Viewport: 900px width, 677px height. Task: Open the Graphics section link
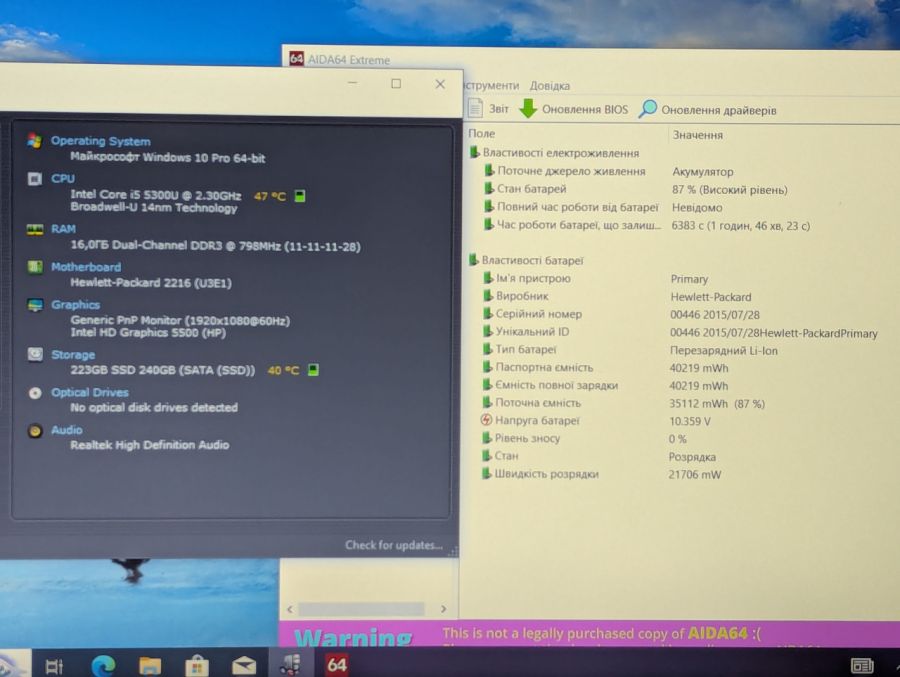click(x=75, y=305)
